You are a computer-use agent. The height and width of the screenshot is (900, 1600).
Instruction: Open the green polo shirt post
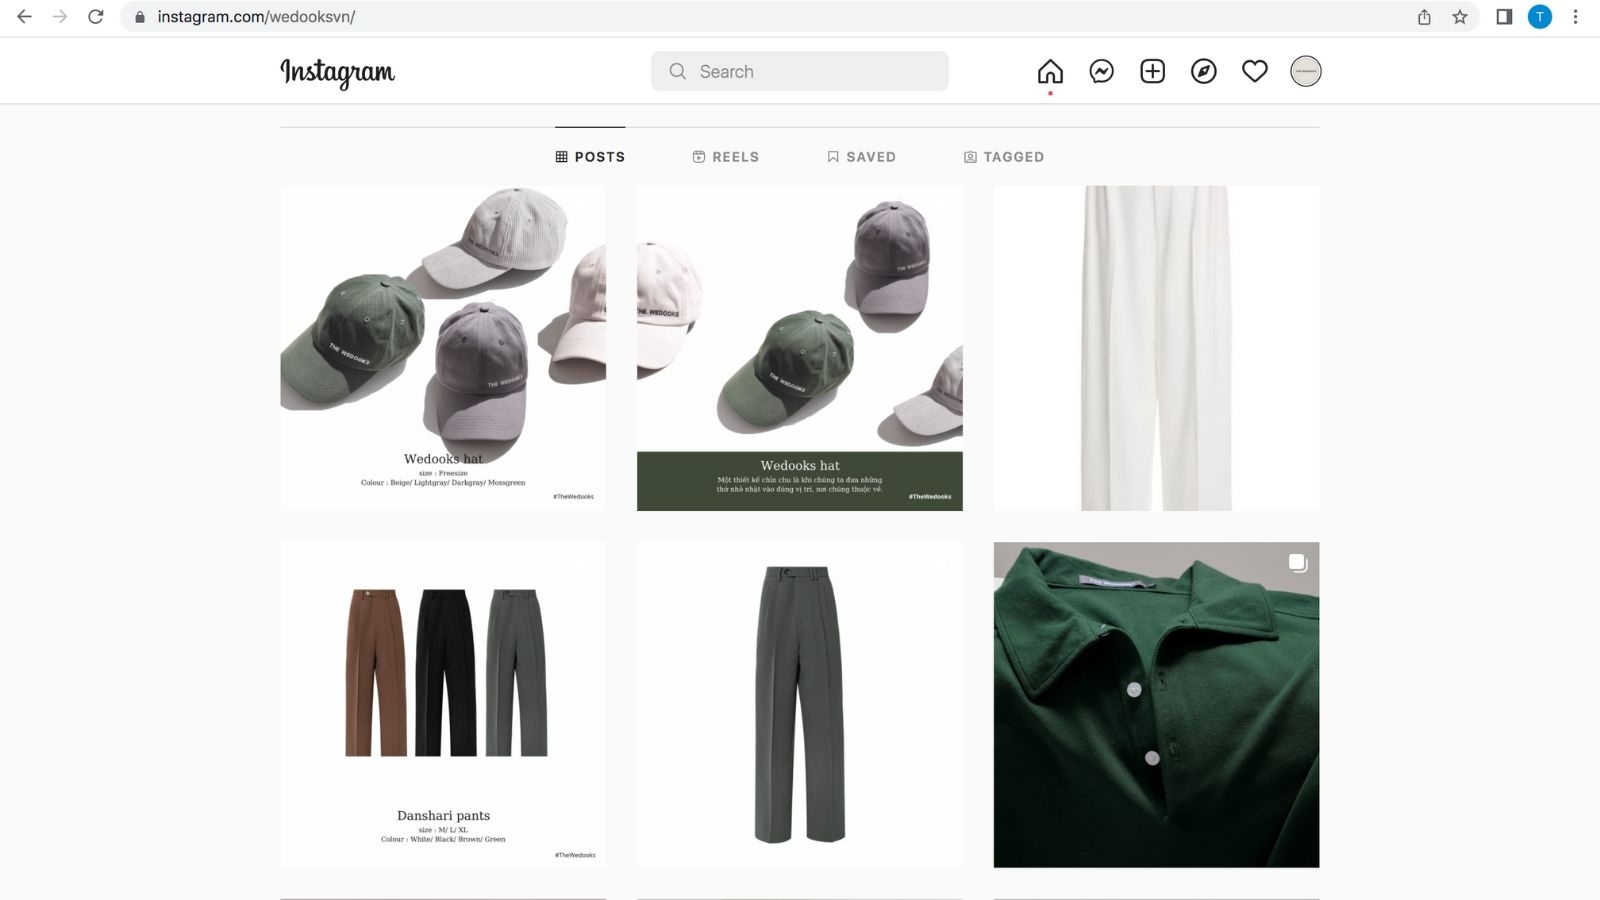click(x=1156, y=705)
